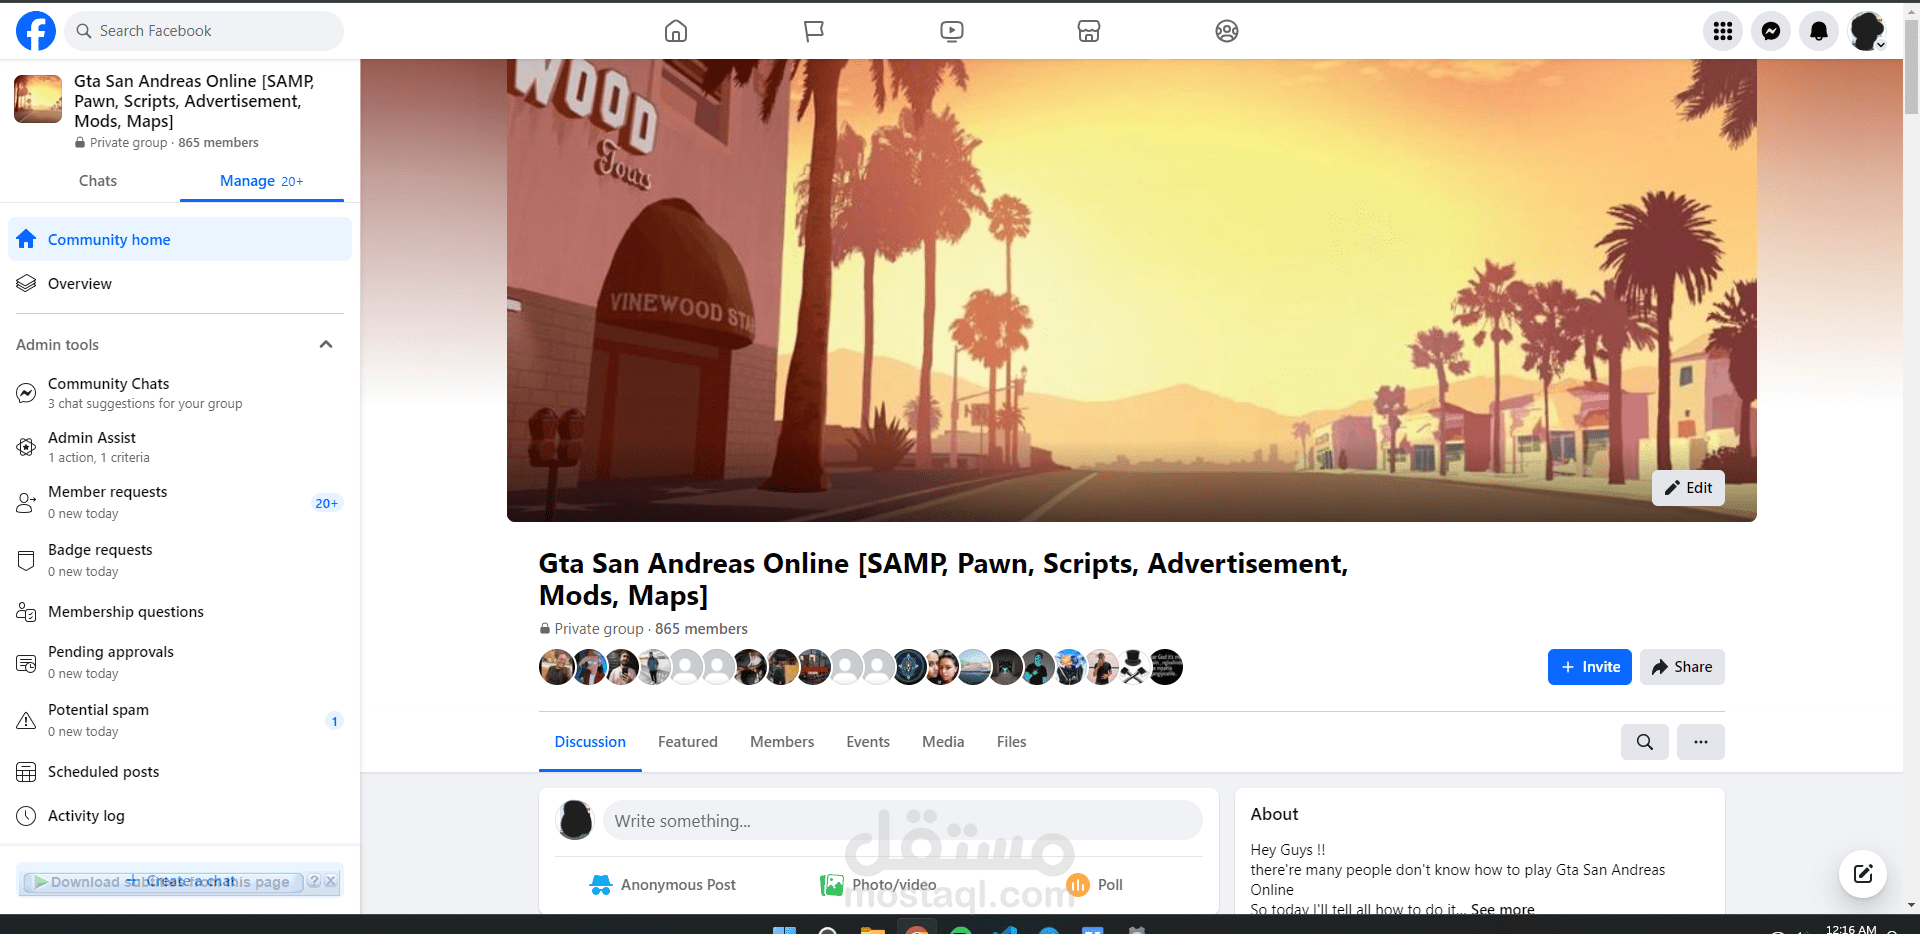Viewport: 1920px width, 934px height.
Task: Click the Write something post field
Action: [x=903, y=820]
